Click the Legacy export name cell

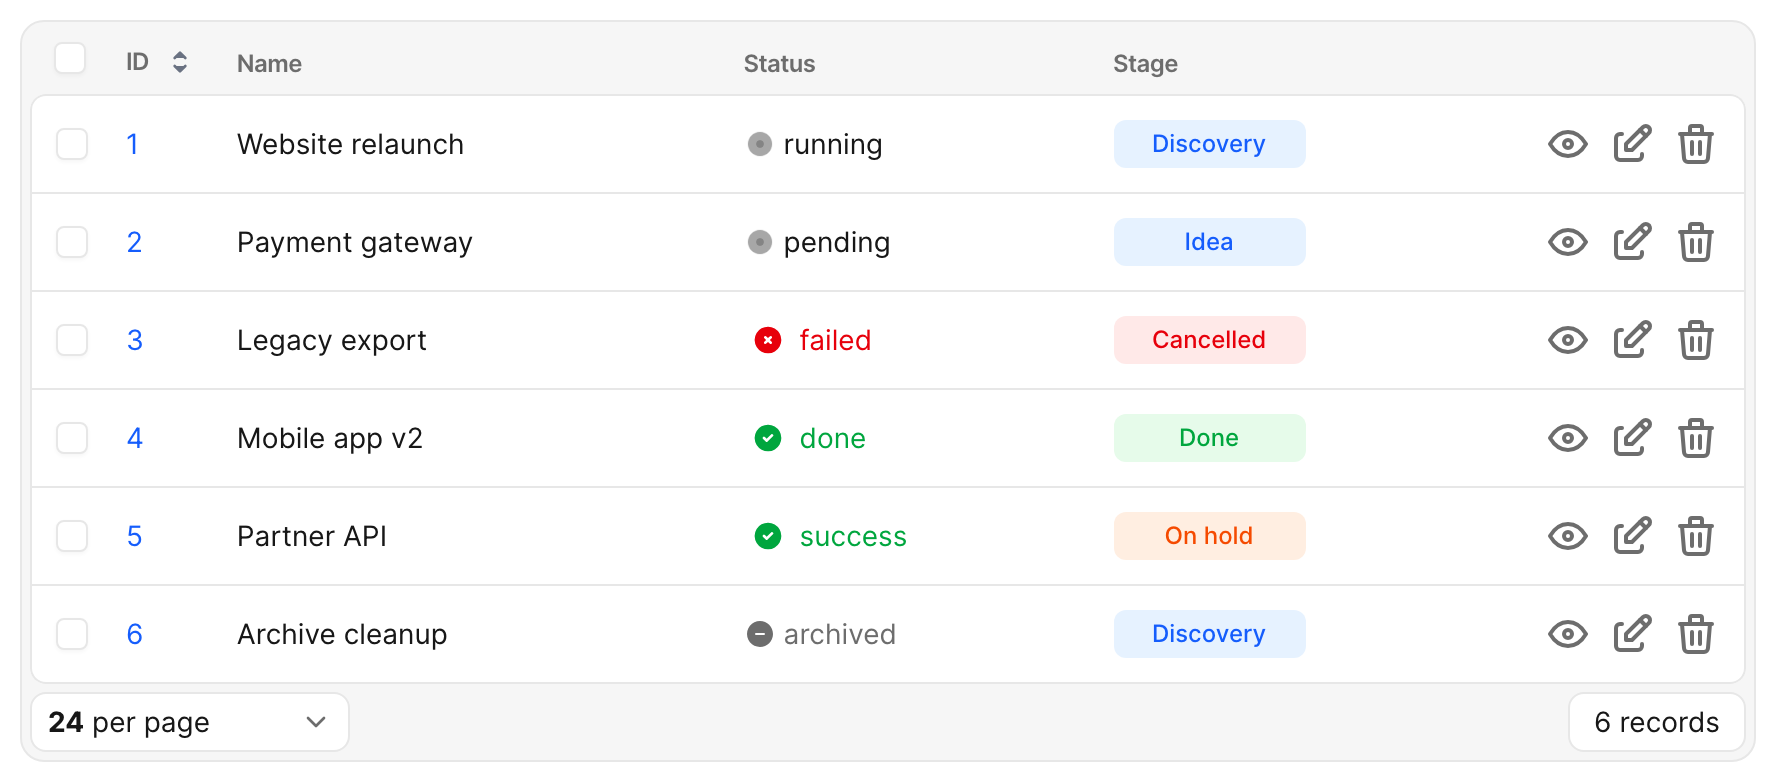tap(331, 340)
